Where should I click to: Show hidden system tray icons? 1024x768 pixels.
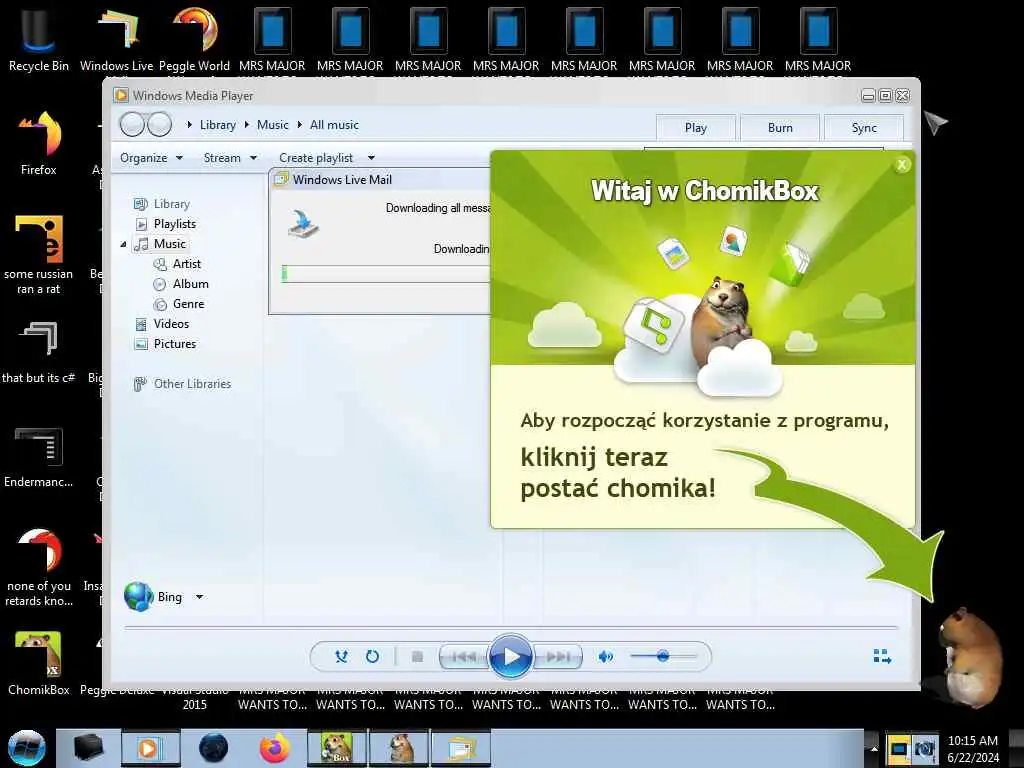point(873,748)
